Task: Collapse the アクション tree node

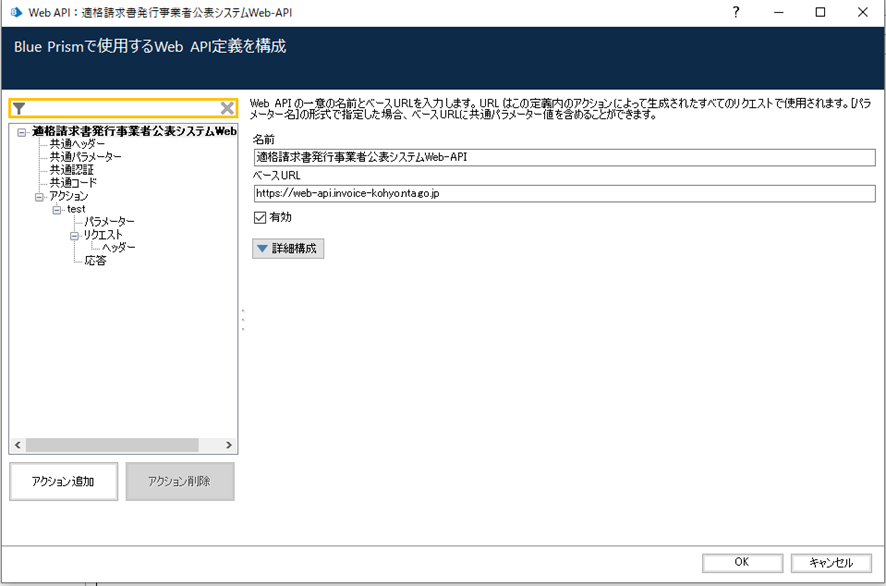Action: pos(40,197)
